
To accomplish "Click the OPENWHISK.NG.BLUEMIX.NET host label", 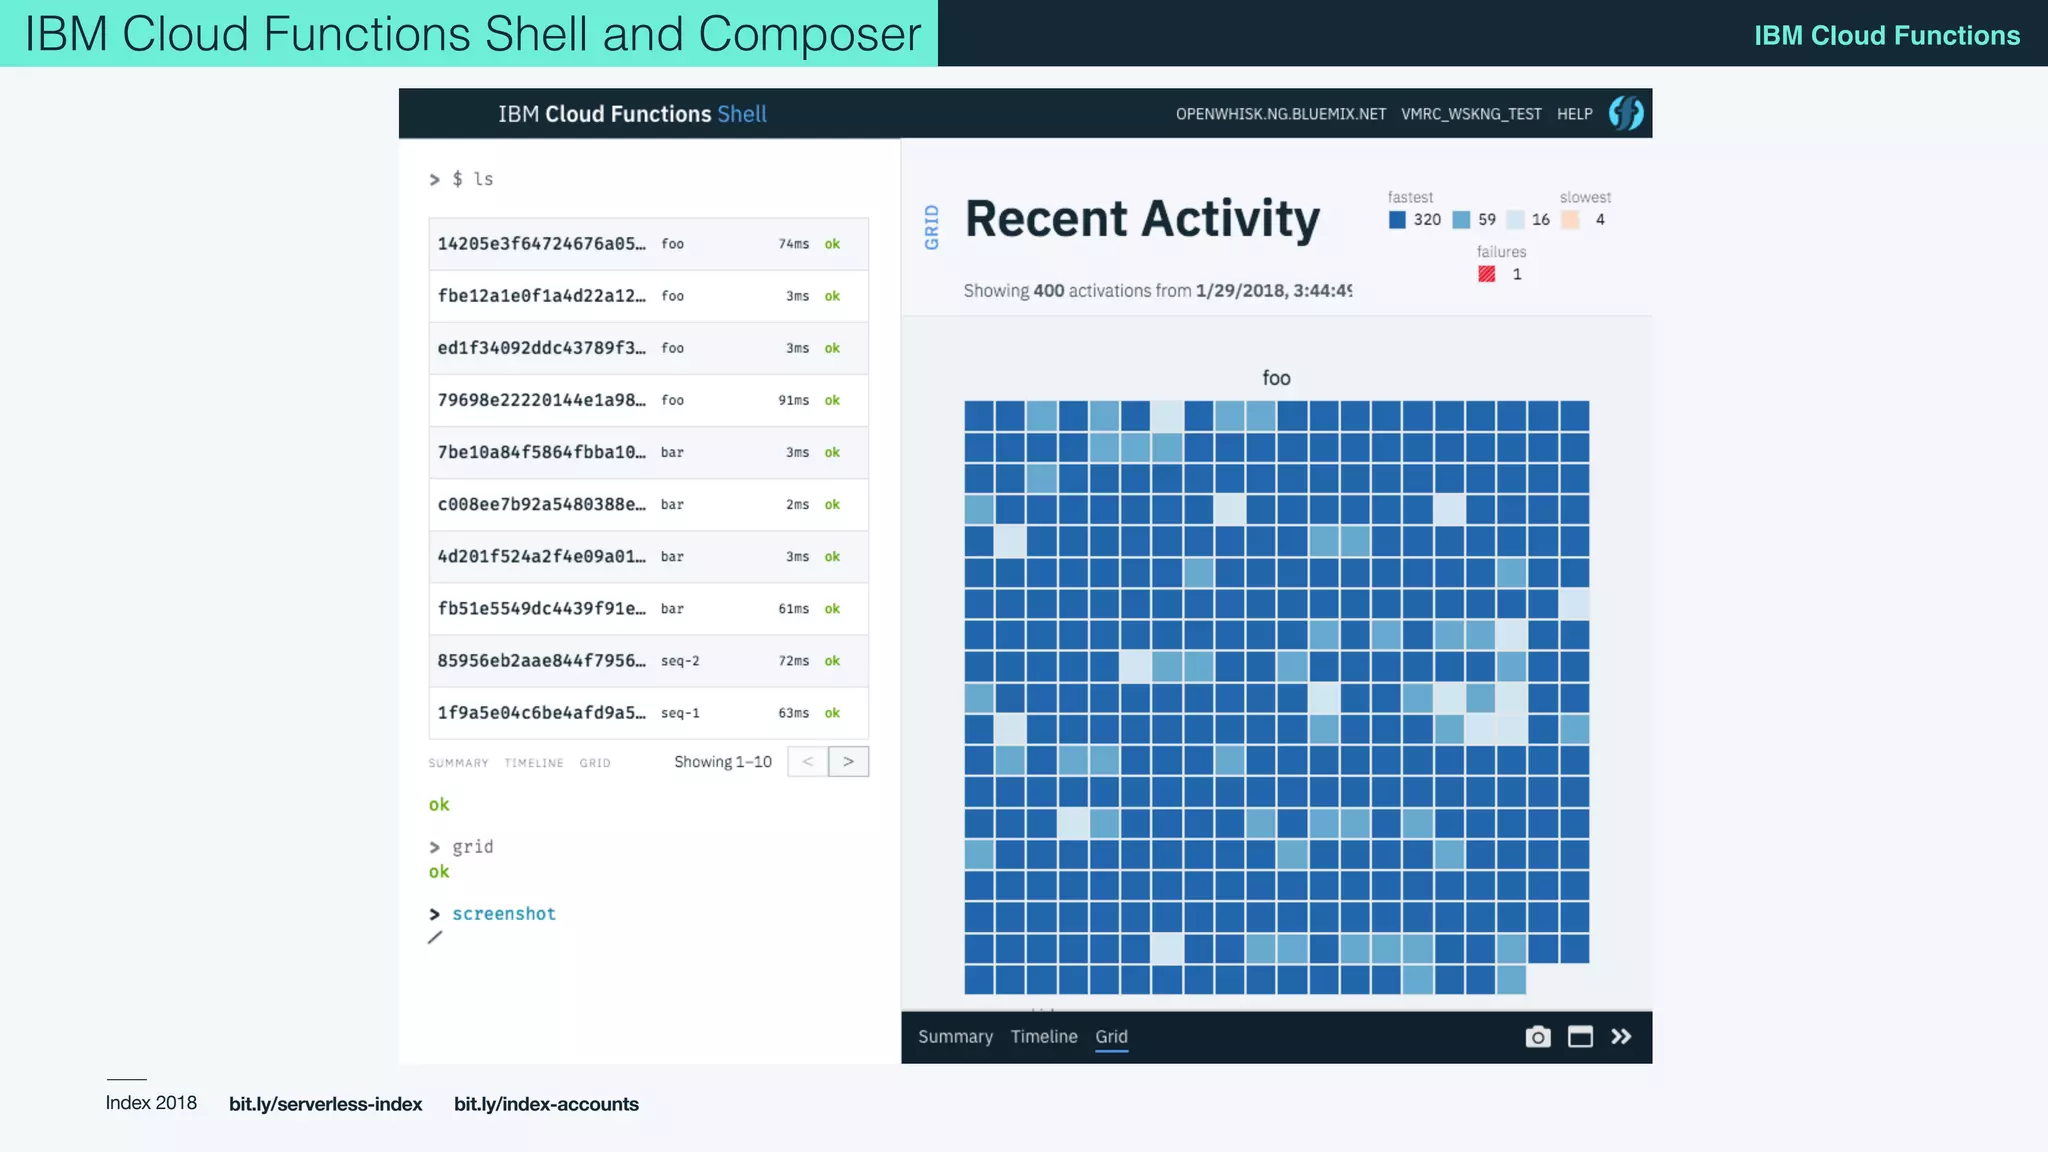I will [1281, 114].
